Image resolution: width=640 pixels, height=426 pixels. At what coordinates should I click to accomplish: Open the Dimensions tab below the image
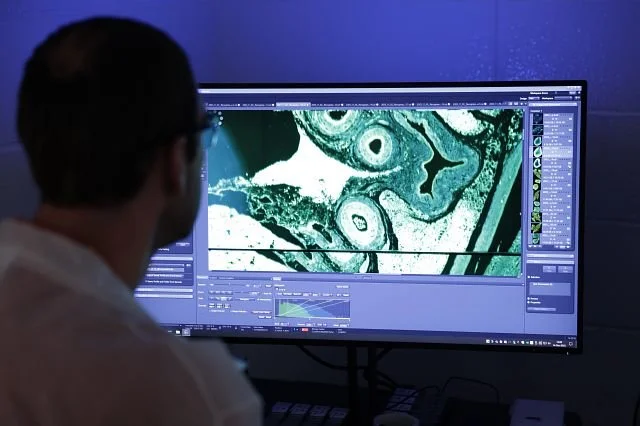point(202,277)
